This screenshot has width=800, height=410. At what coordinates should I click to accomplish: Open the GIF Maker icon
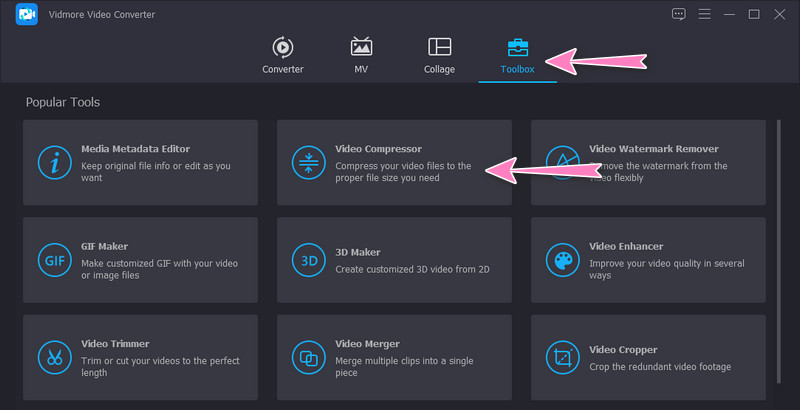coord(52,260)
